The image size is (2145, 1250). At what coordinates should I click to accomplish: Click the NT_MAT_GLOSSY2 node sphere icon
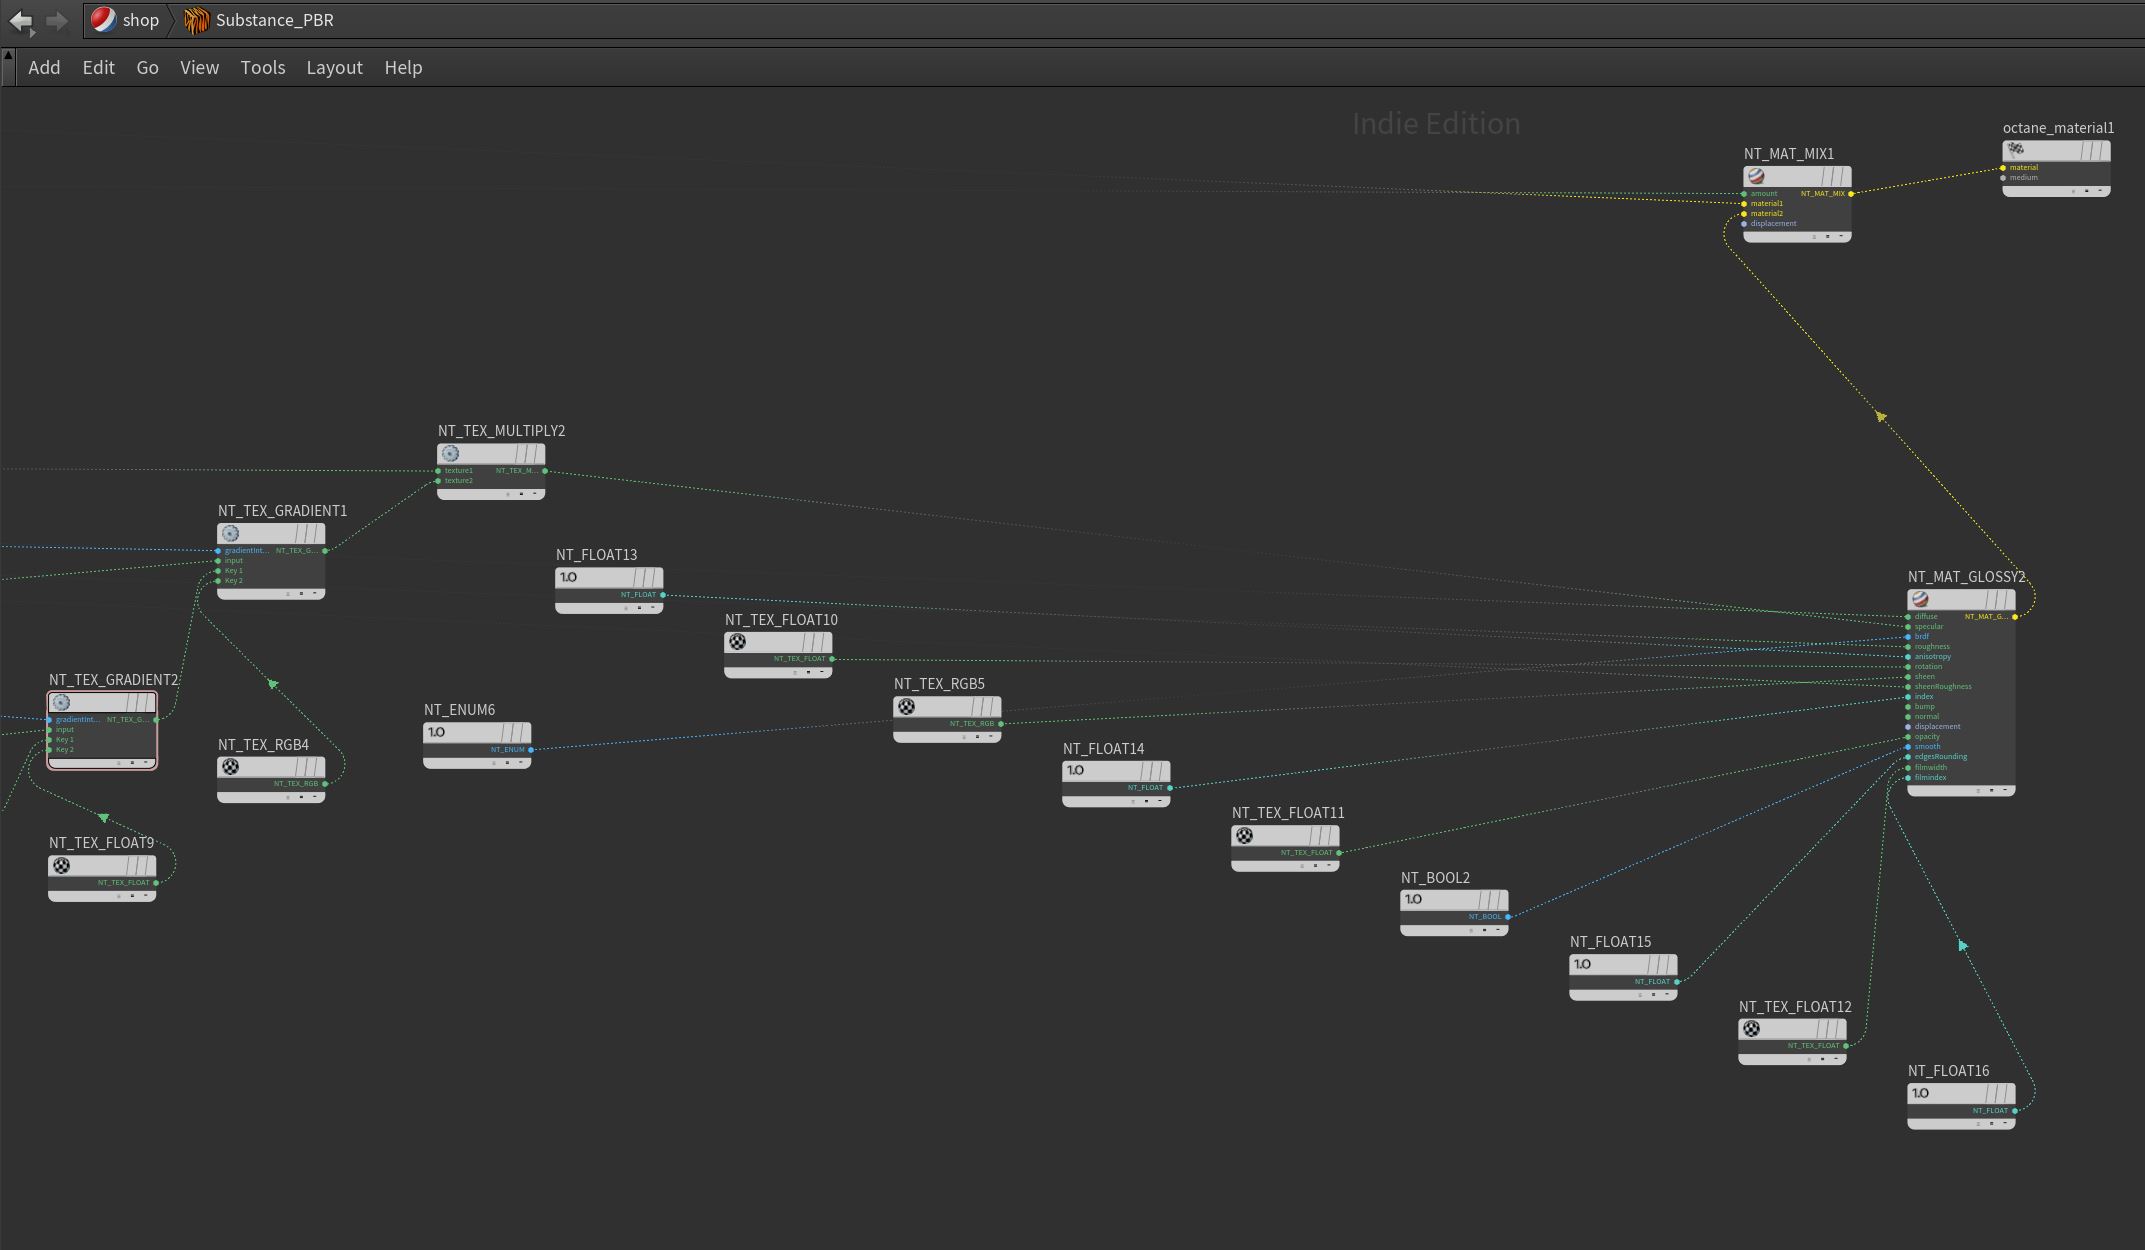1920,599
